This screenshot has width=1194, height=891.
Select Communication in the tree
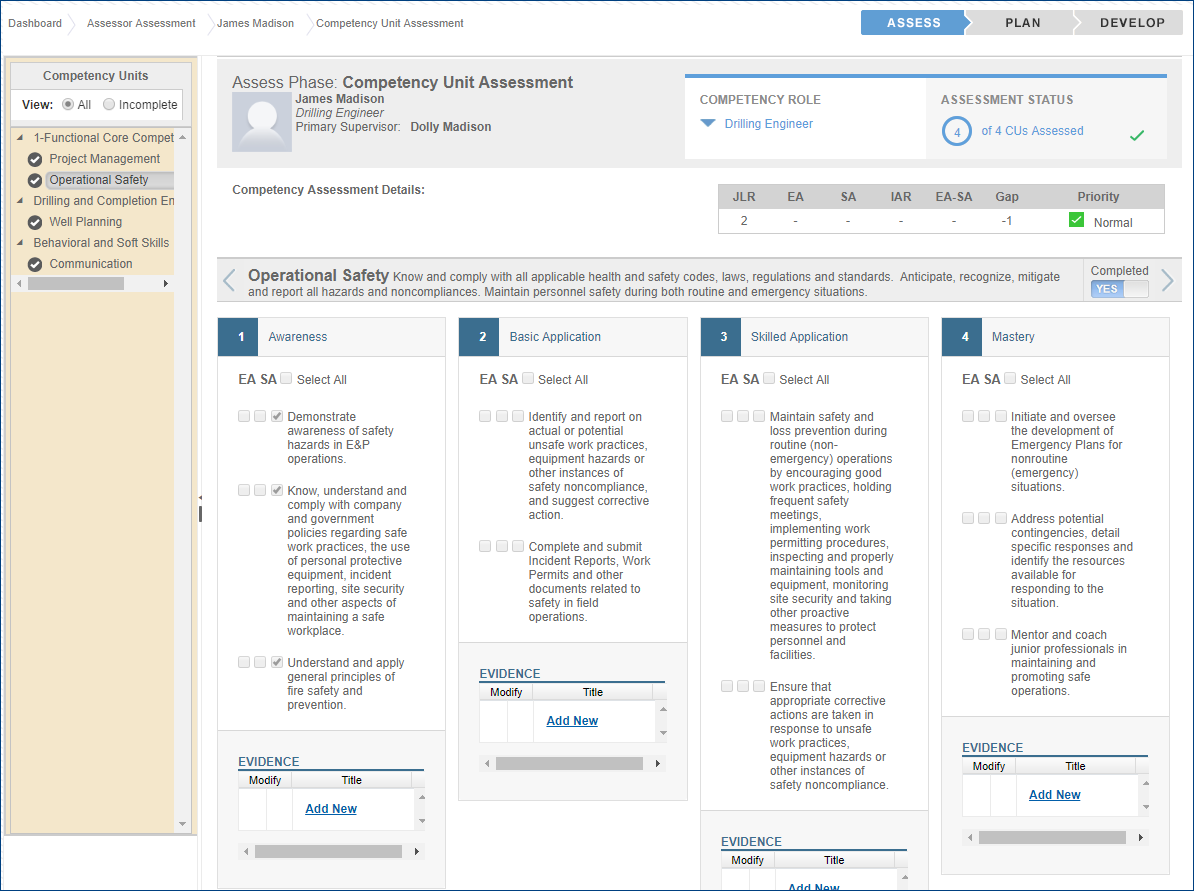pyautogui.click(x=91, y=264)
